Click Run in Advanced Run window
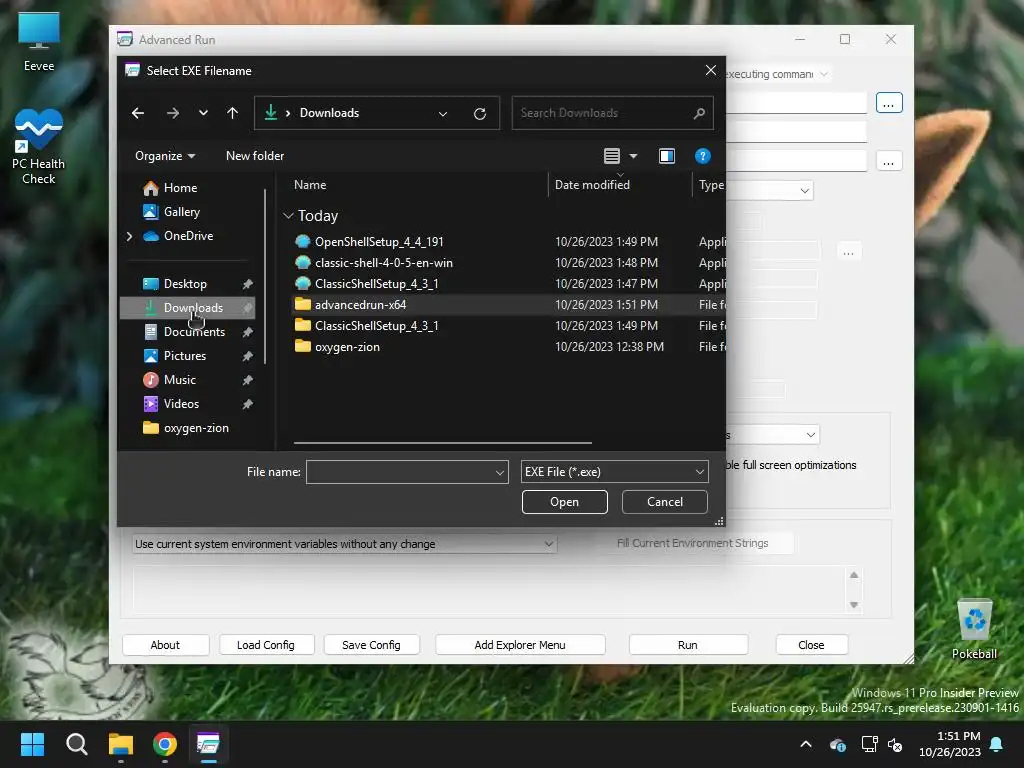Viewport: 1024px width, 768px height. (688, 645)
